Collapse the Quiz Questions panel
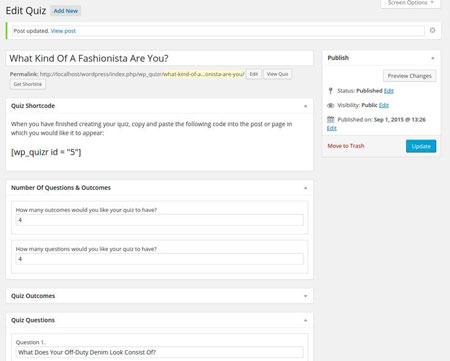Viewport: 450px width, 361px height. pos(305,320)
